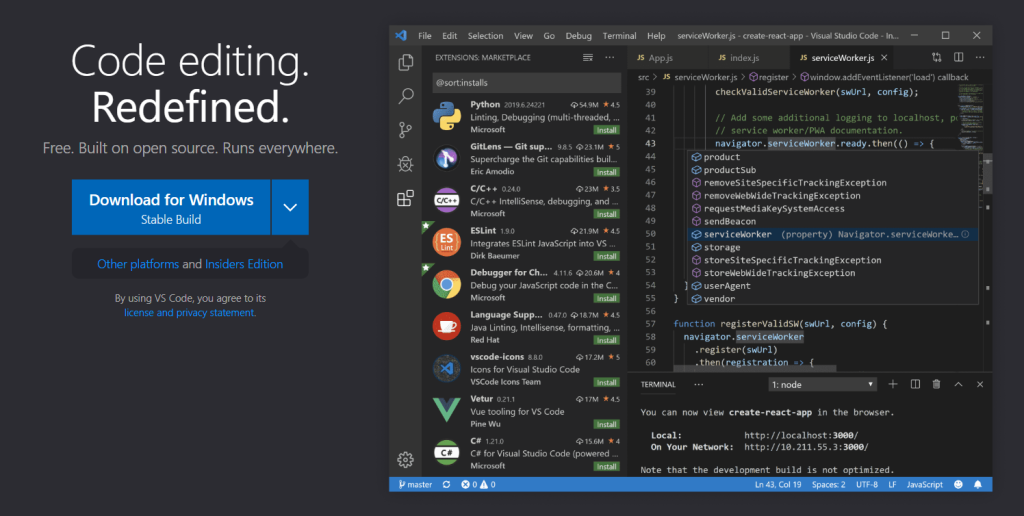Open Source Control icon in activity bar
Image resolution: width=1024 pixels, height=516 pixels.
pos(406,129)
